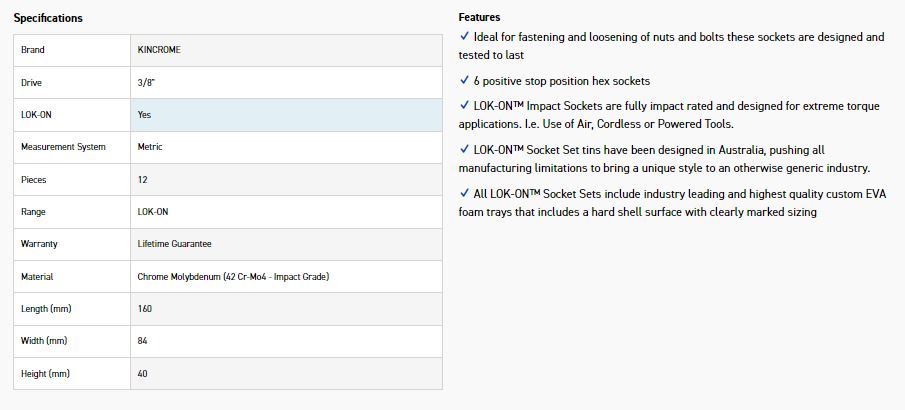Click the first feature checkmark icon
This screenshot has height=410, width=905.
(x=464, y=36)
